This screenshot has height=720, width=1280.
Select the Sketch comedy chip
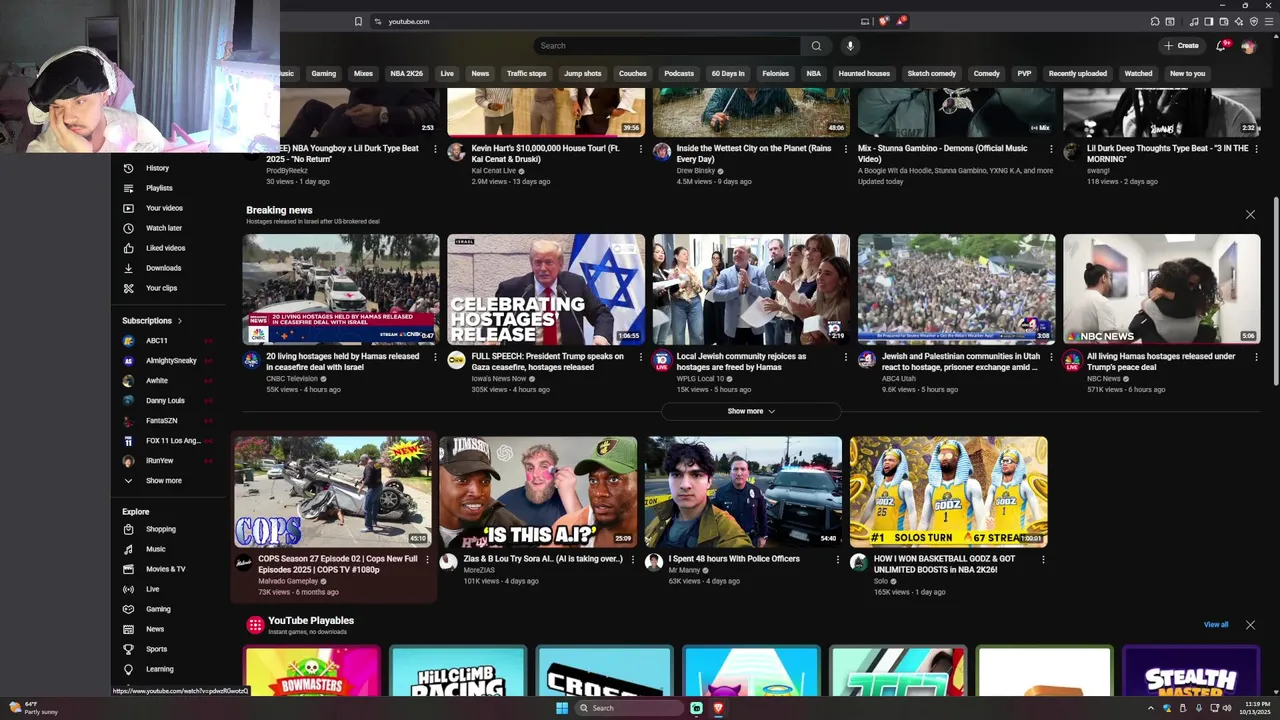click(x=931, y=74)
